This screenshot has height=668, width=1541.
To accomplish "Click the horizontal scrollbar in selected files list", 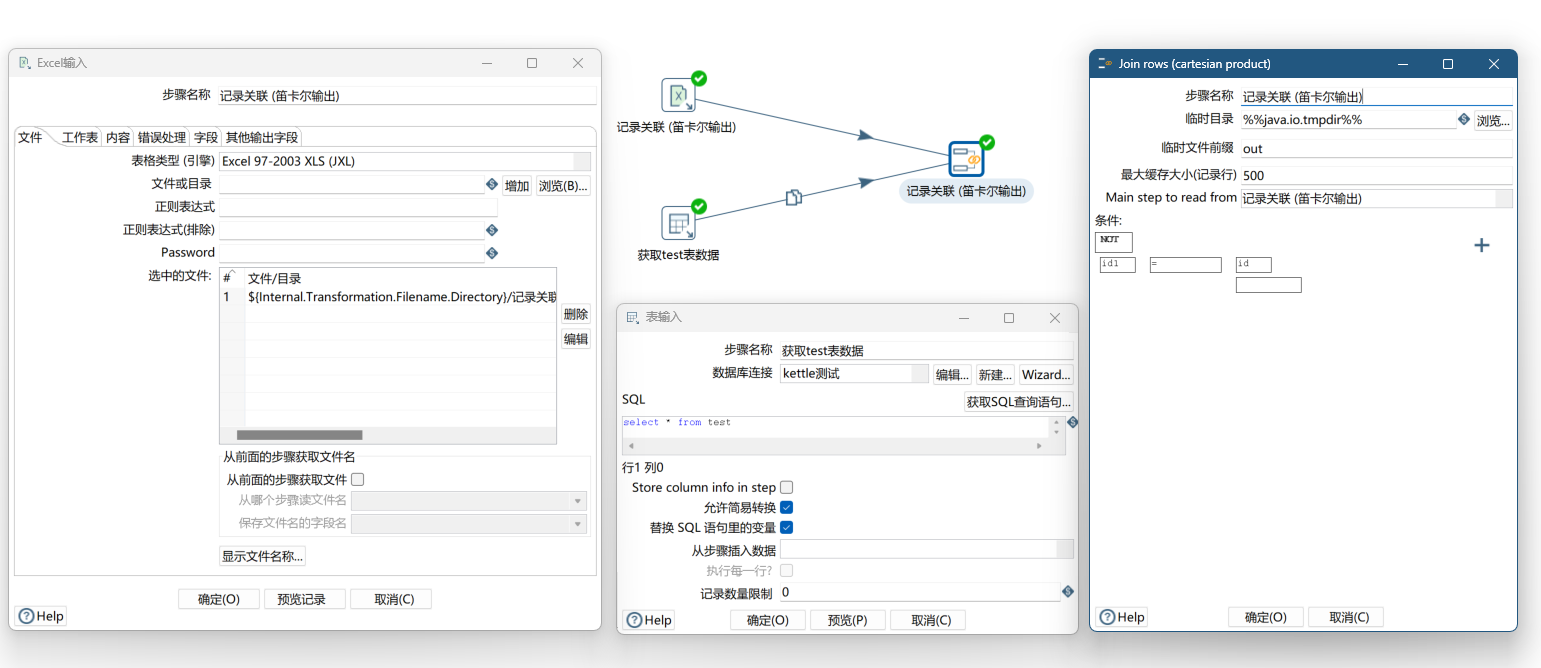I will point(300,435).
